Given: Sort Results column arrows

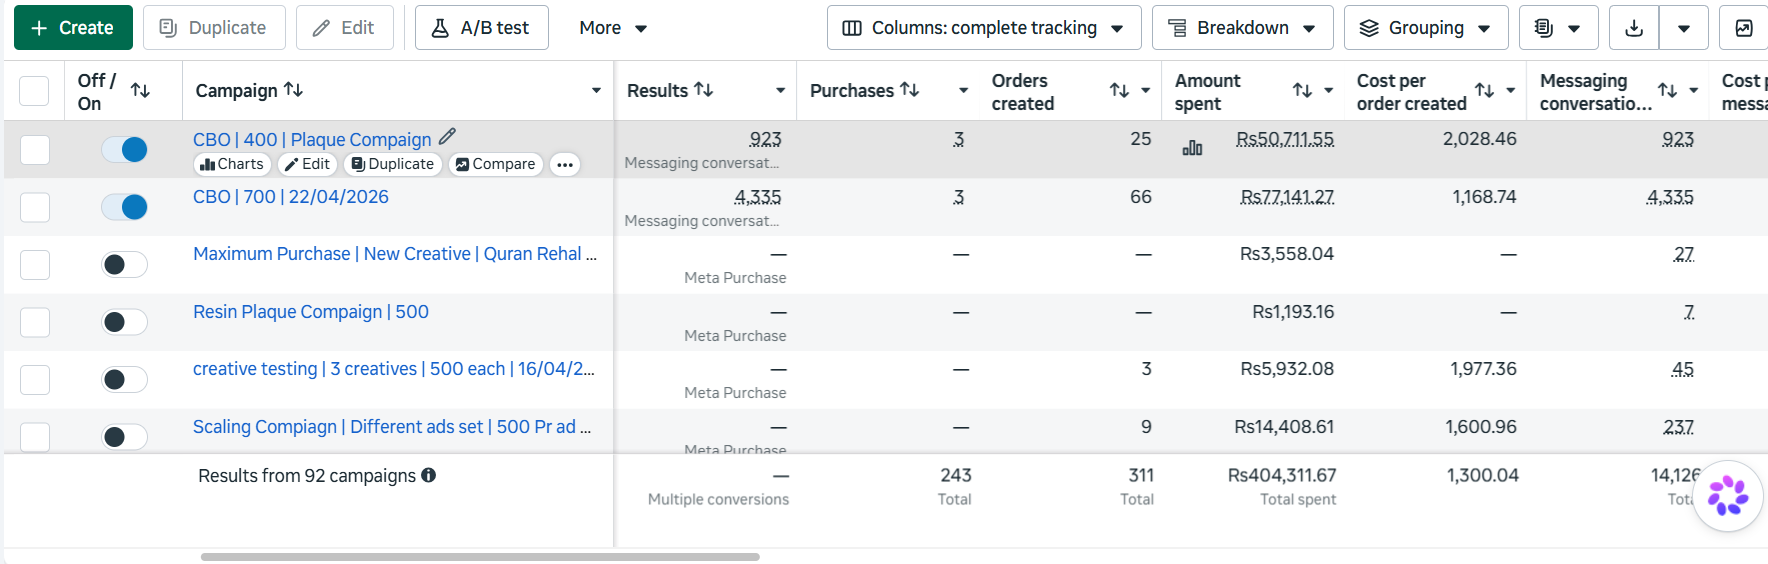Looking at the screenshot, I should (x=704, y=90).
